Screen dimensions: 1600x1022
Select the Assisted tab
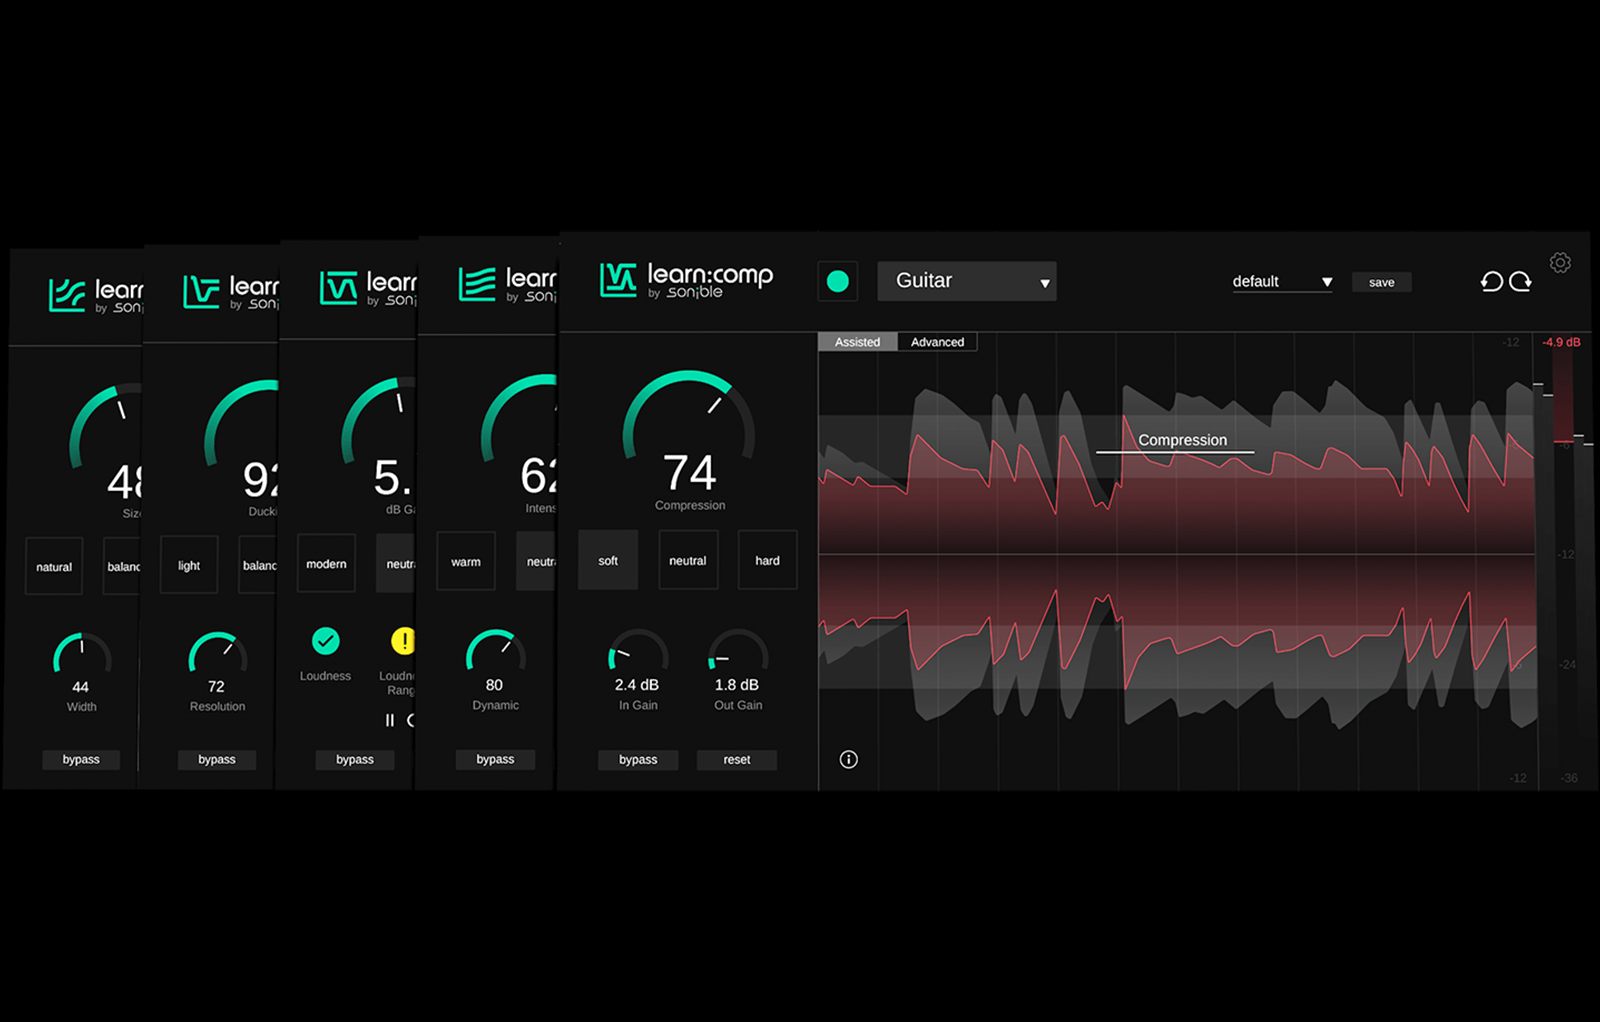(x=856, y=341)
